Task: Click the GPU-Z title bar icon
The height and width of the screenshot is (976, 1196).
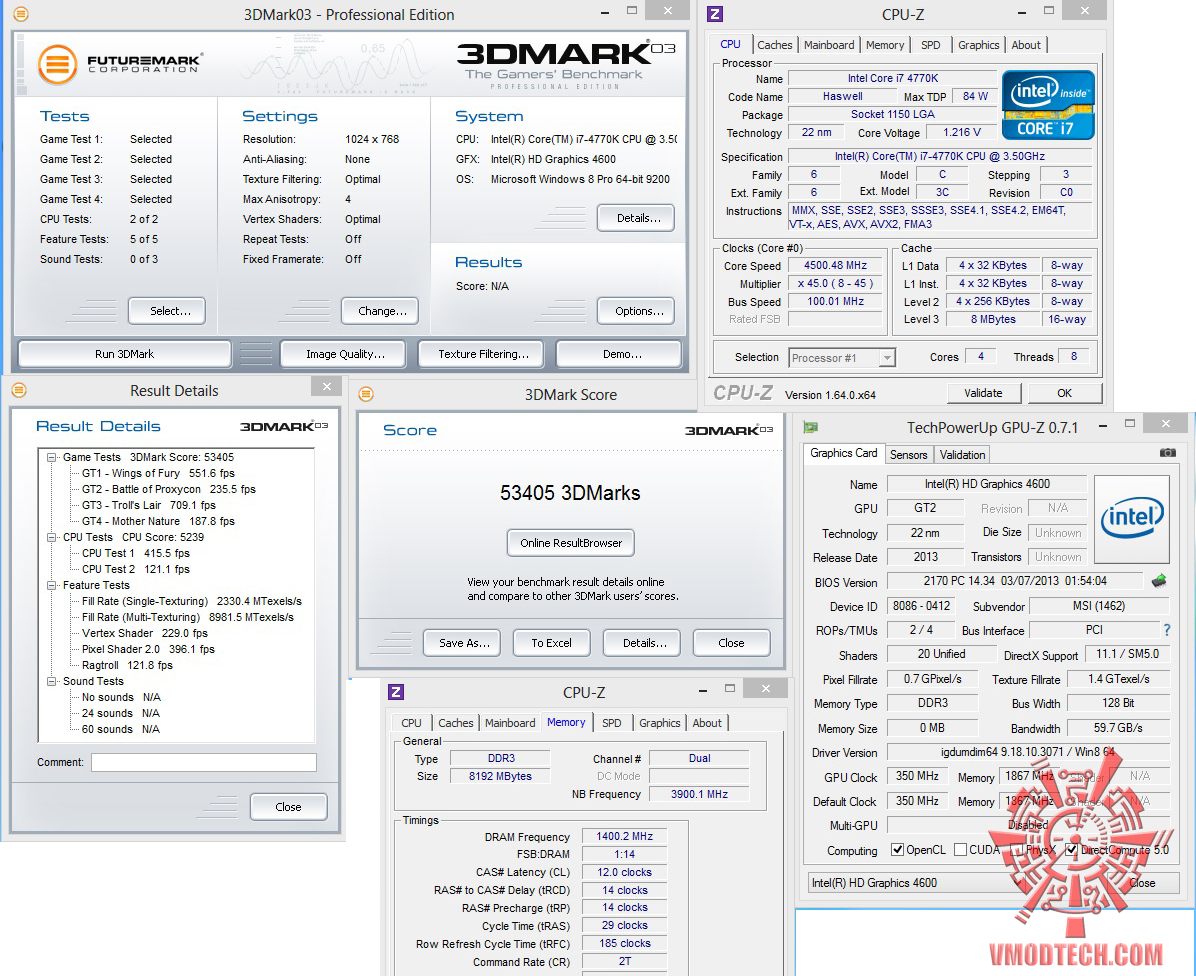Action: coord(811,427)
